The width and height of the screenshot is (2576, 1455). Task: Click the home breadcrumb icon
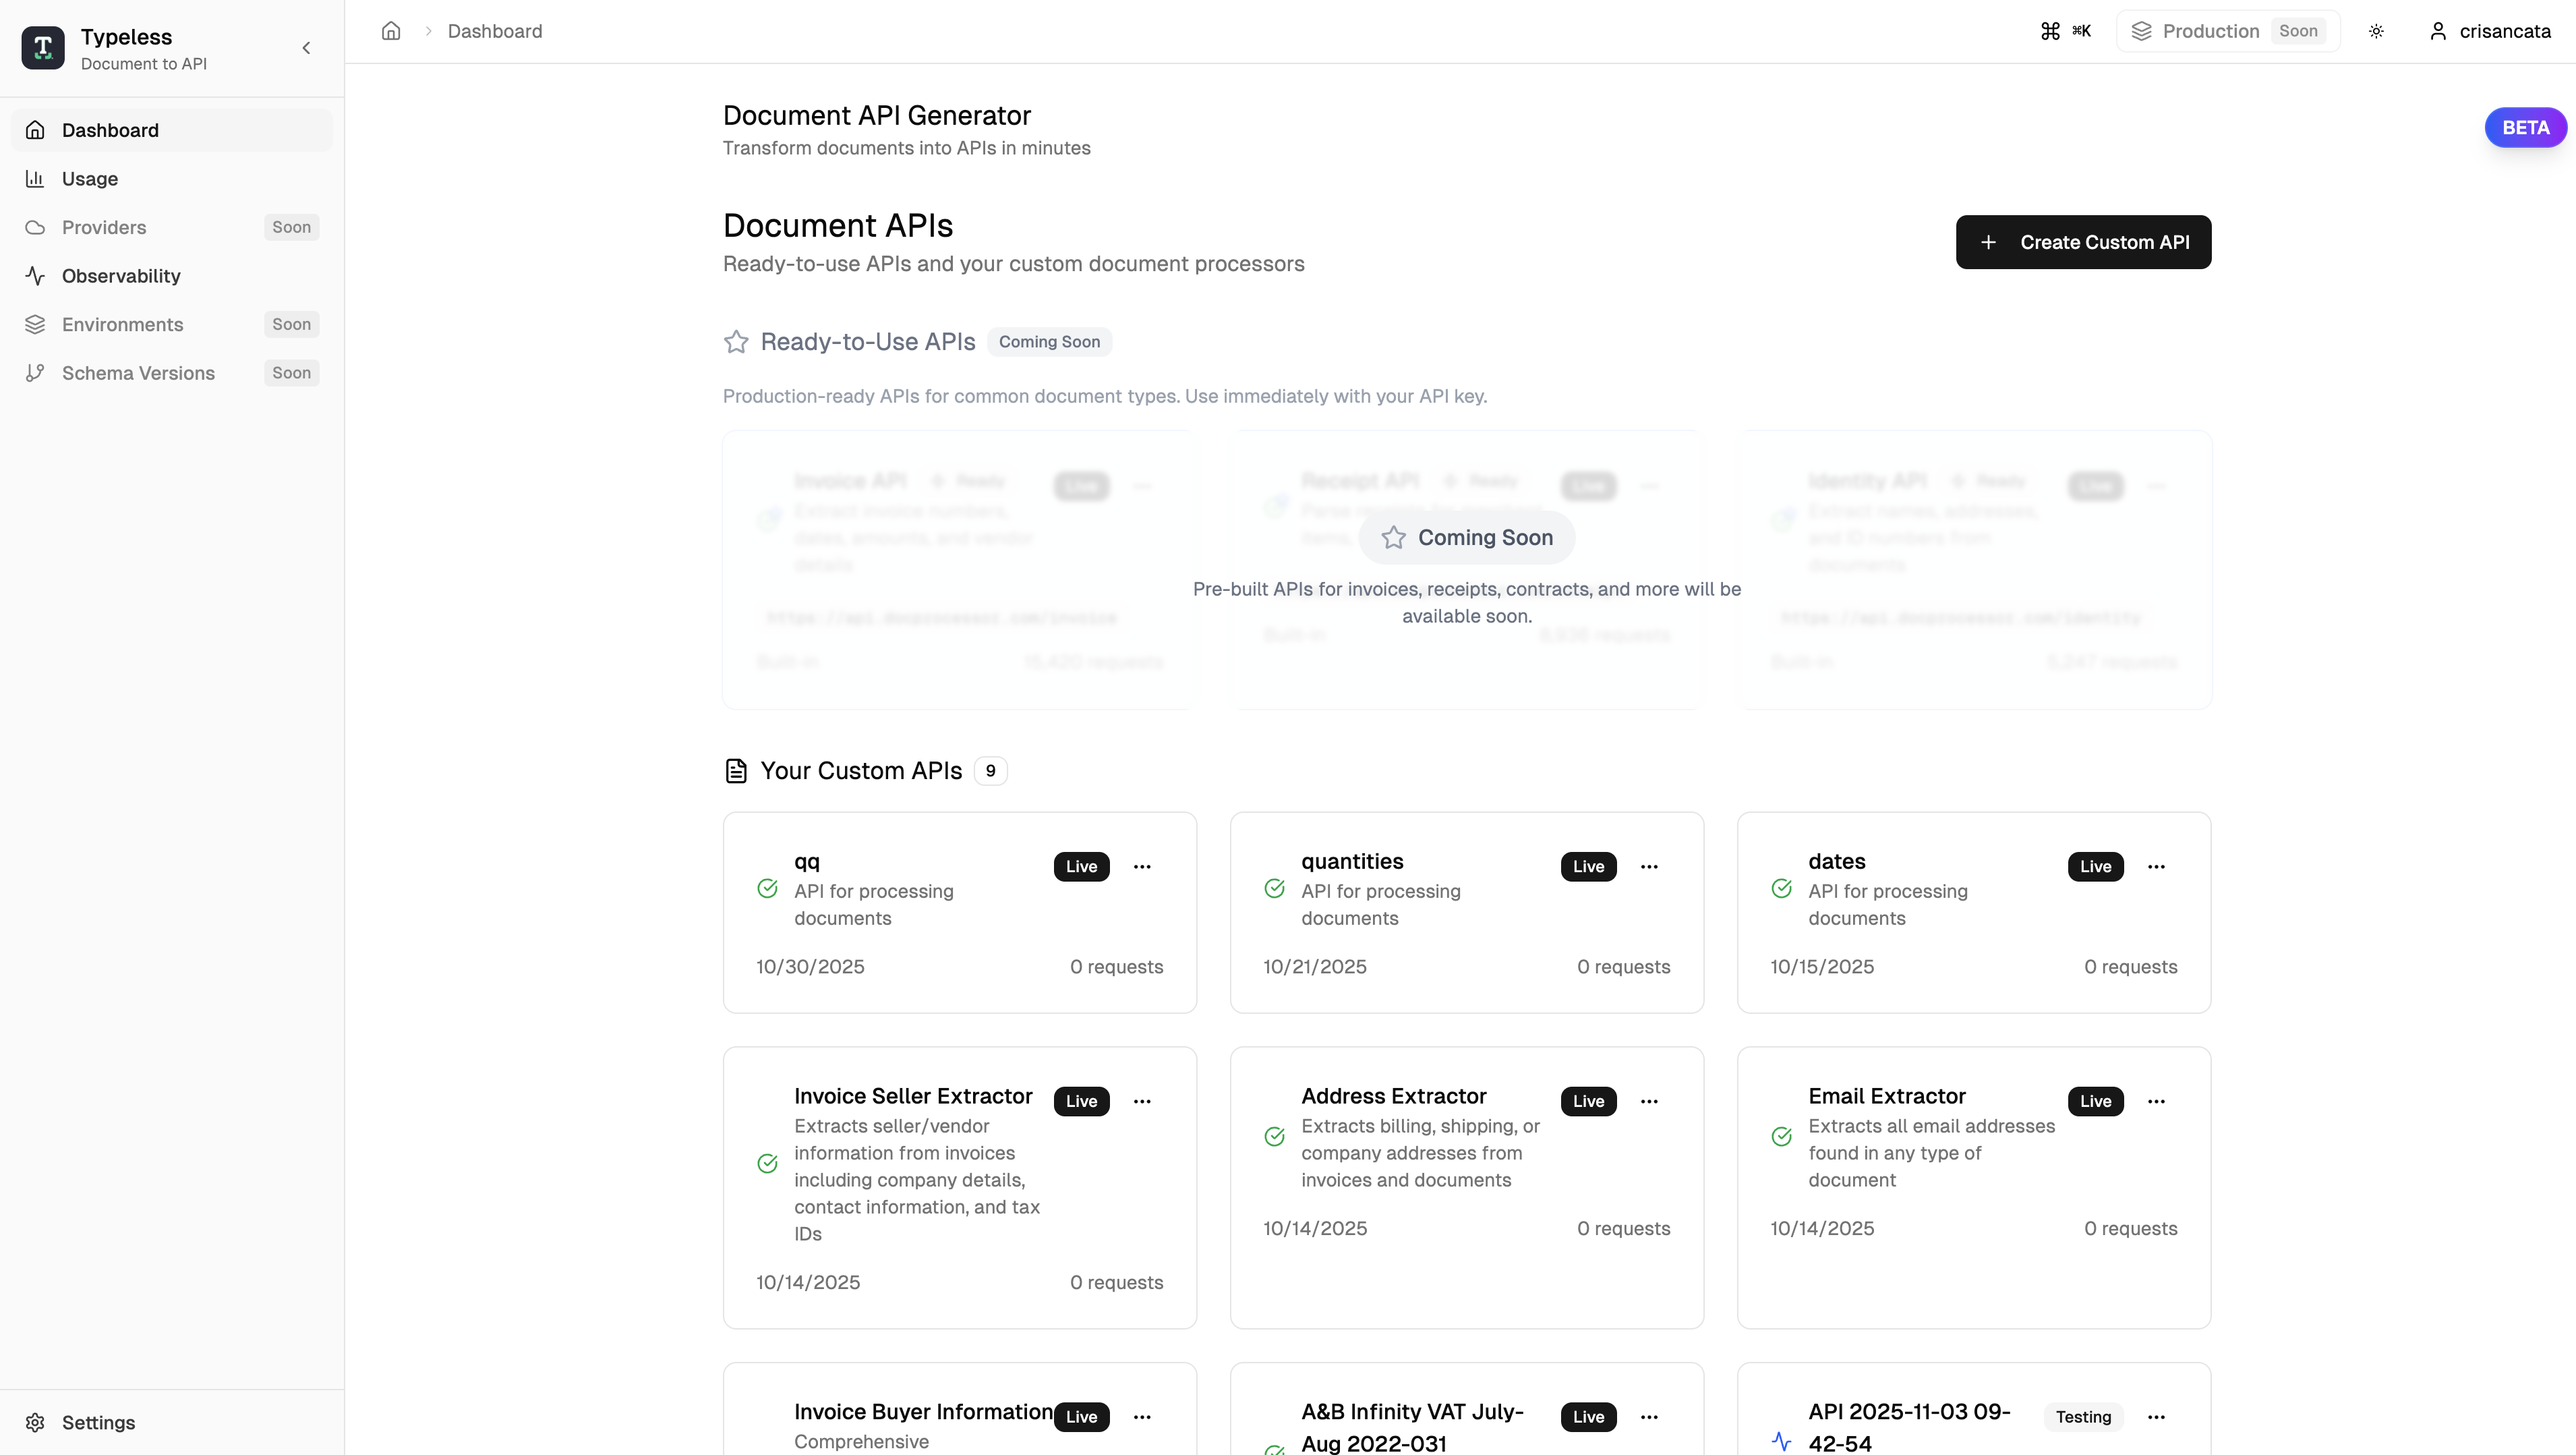pyautogui.click(x=390, y=31)
